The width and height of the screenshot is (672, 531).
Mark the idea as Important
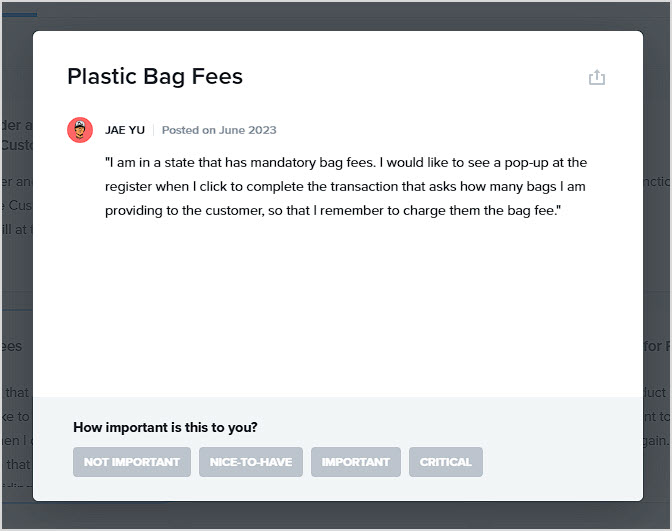[x=356, y=462]
